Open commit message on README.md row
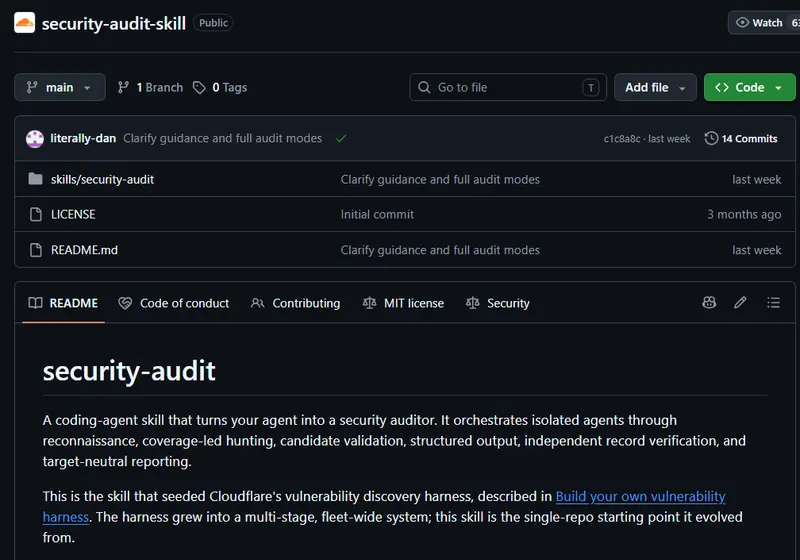The width and height of the screenshot is (800, 560). [x=440, y=250]
